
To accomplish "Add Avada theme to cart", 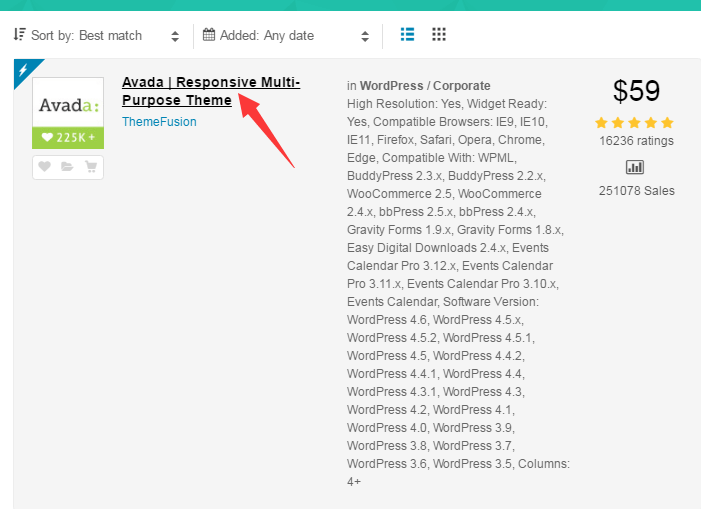I will (x=91, y=167).
